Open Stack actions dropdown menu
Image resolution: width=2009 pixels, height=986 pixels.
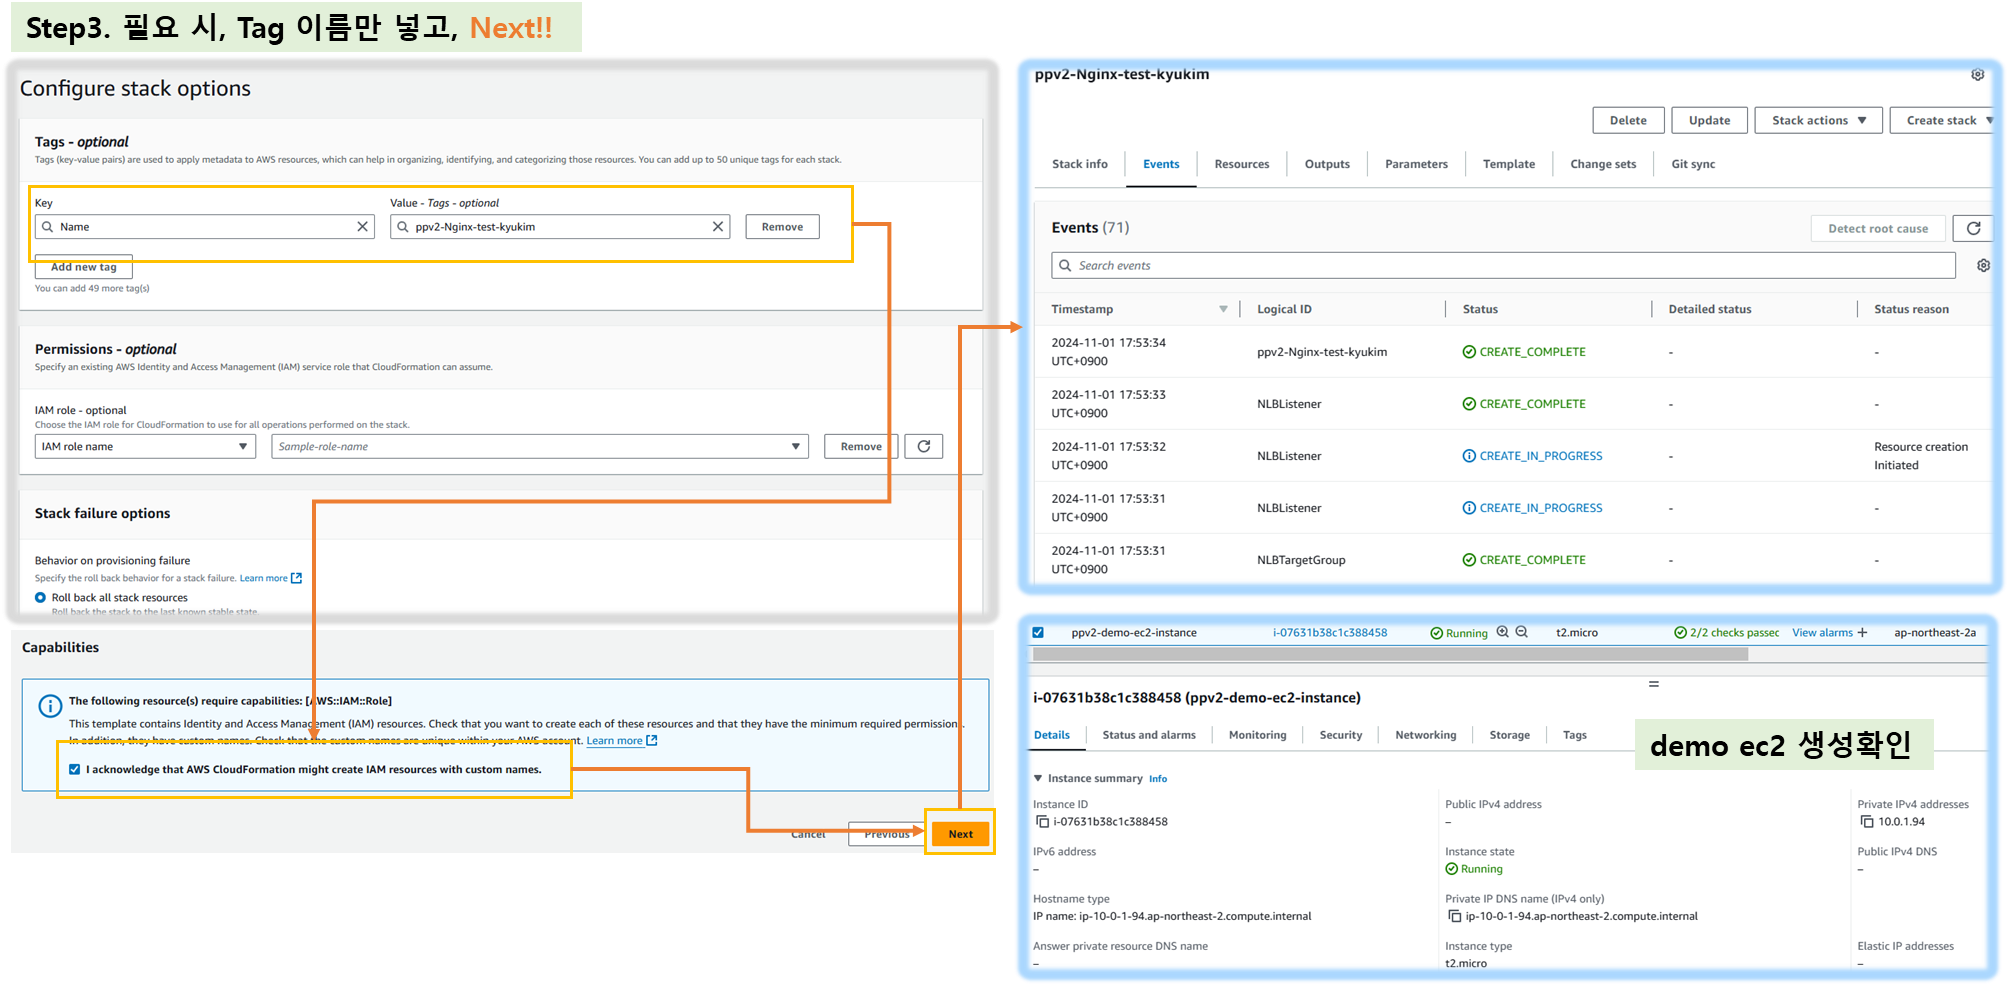[1818, 120]
